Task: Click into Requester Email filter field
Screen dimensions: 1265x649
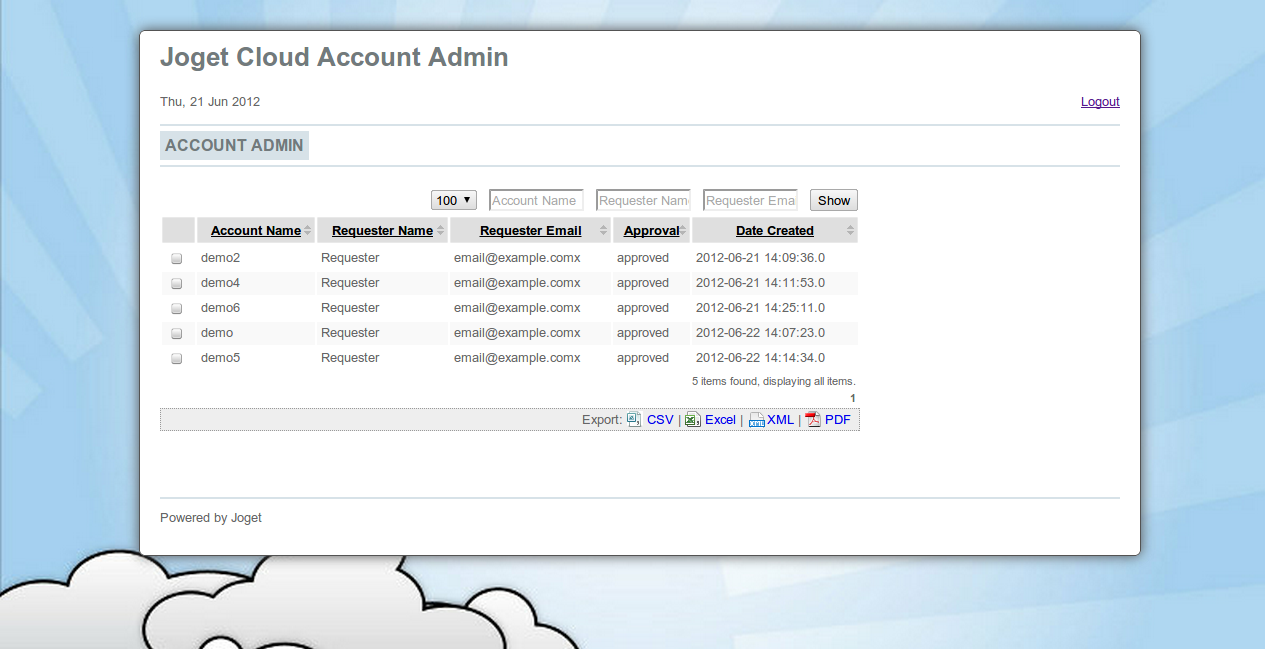Action: [x=750, y=201]
